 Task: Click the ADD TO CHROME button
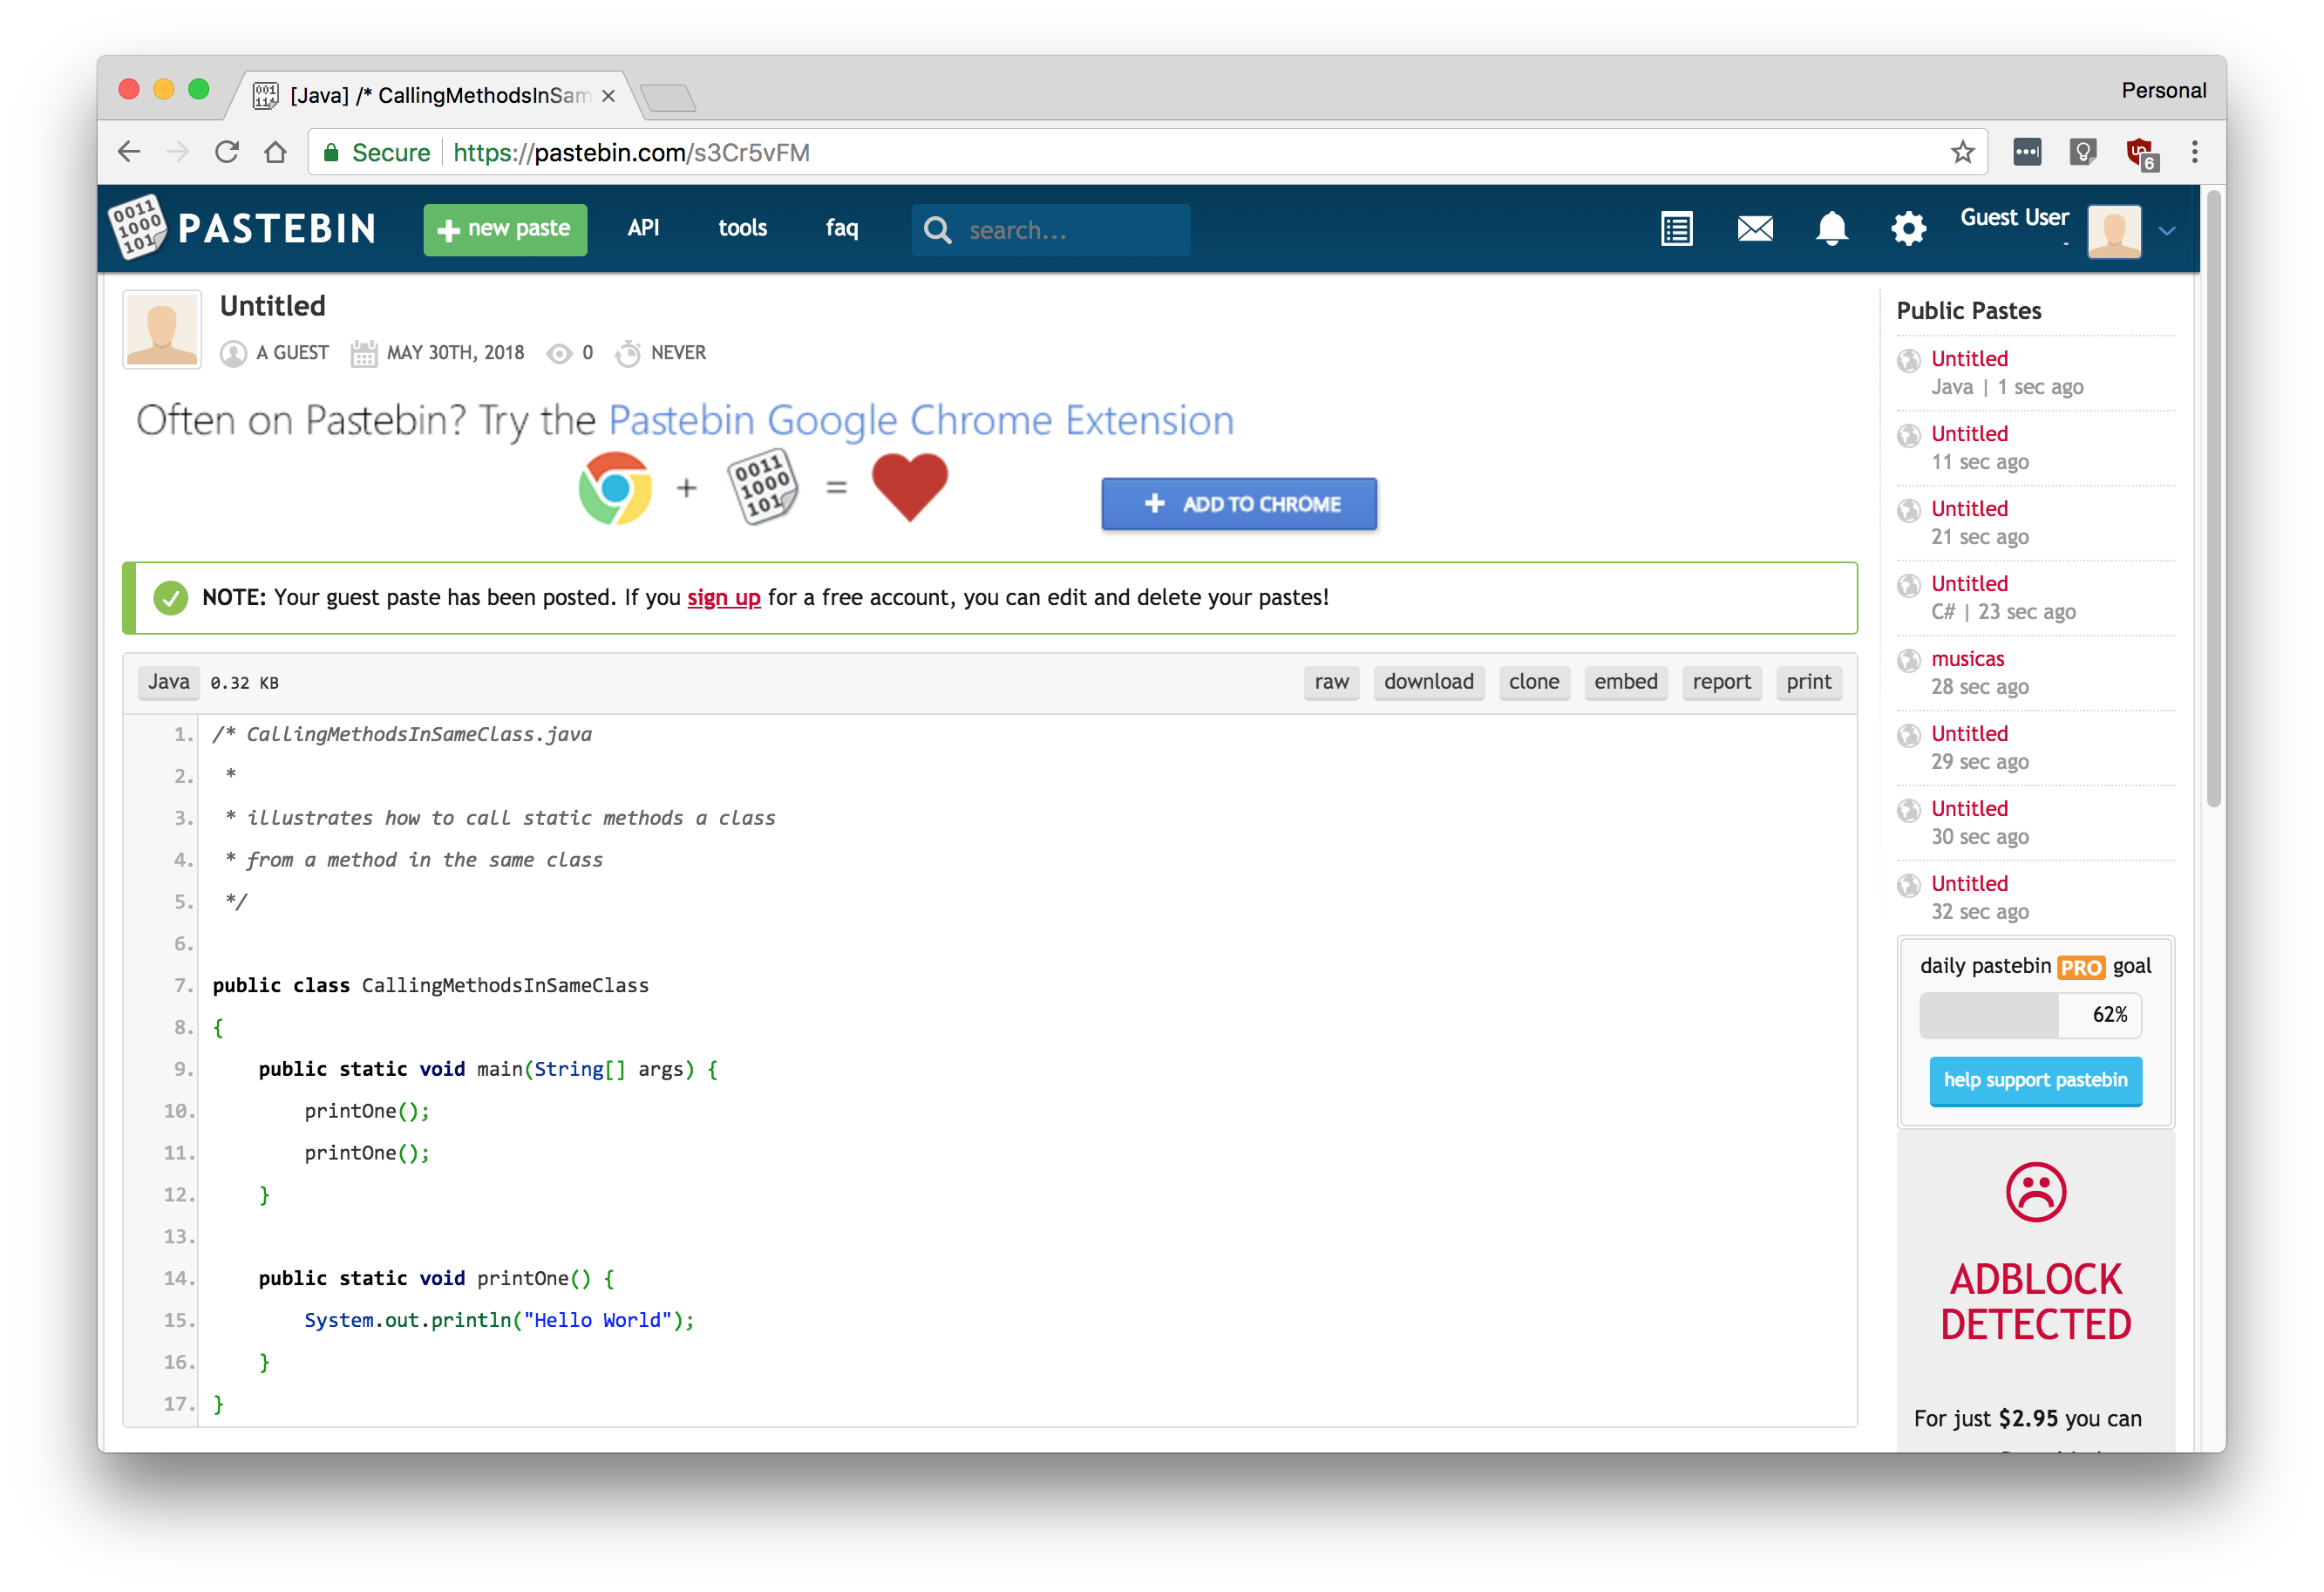coord(1238,504)
